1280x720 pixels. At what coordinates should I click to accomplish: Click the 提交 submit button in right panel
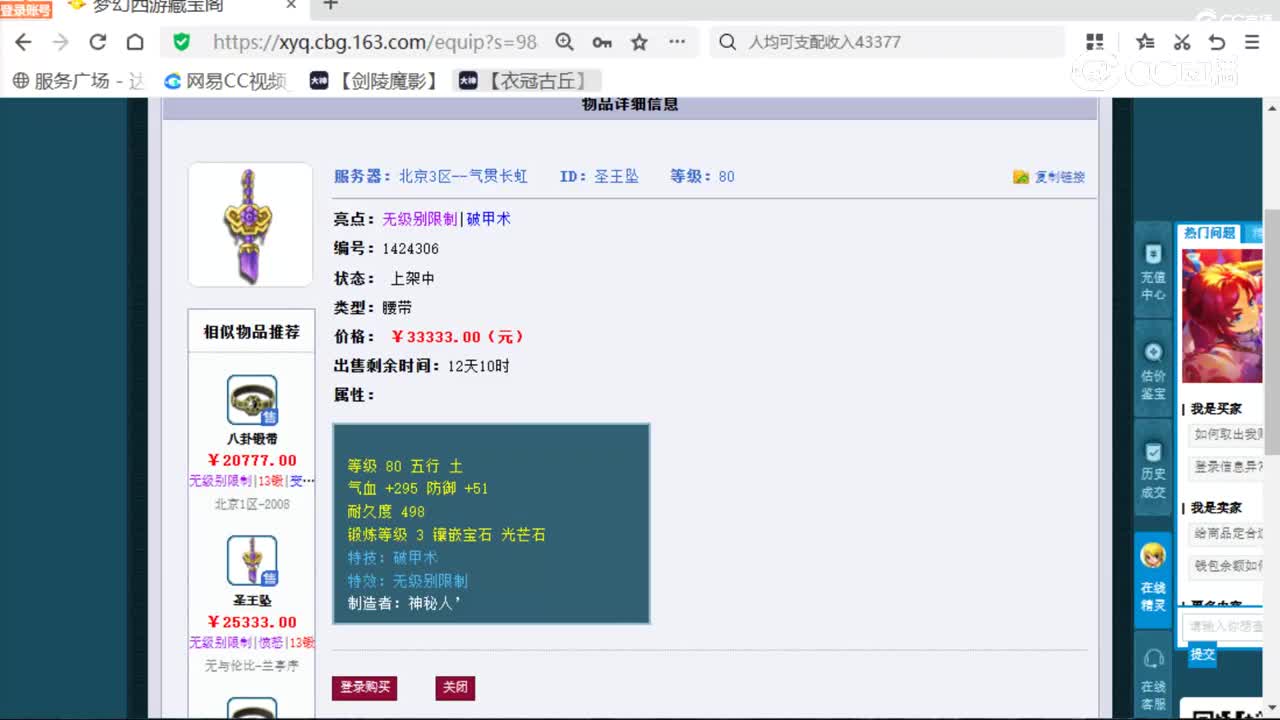pos(1200,655)
